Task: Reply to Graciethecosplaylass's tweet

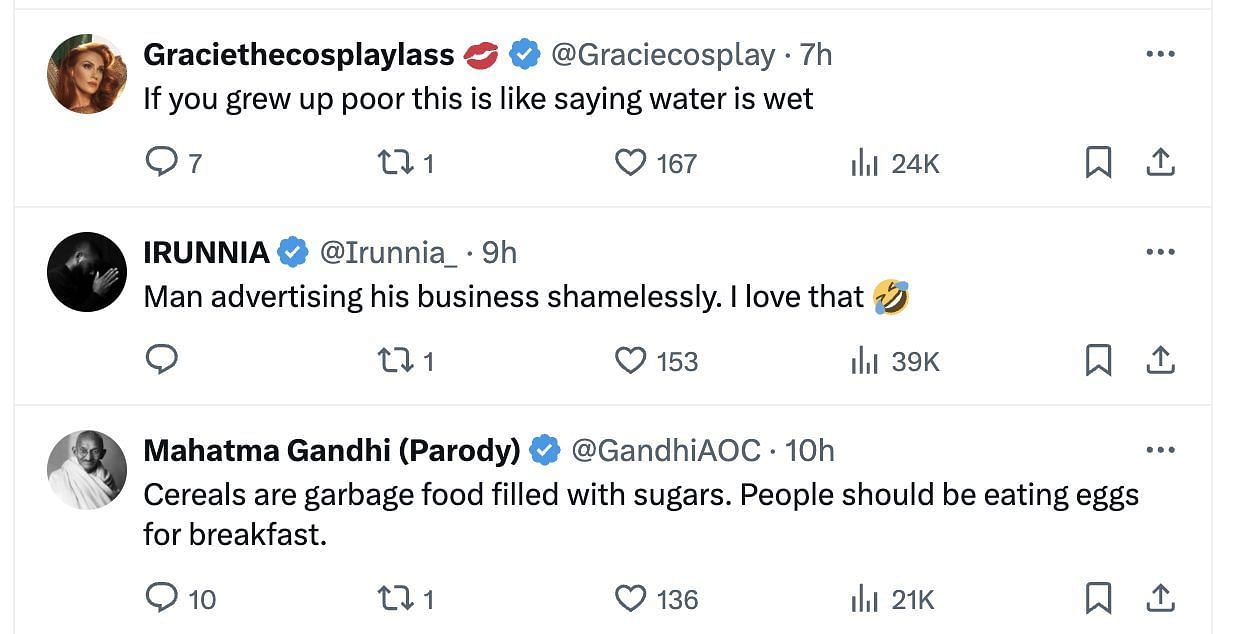Action: [161, 162]
